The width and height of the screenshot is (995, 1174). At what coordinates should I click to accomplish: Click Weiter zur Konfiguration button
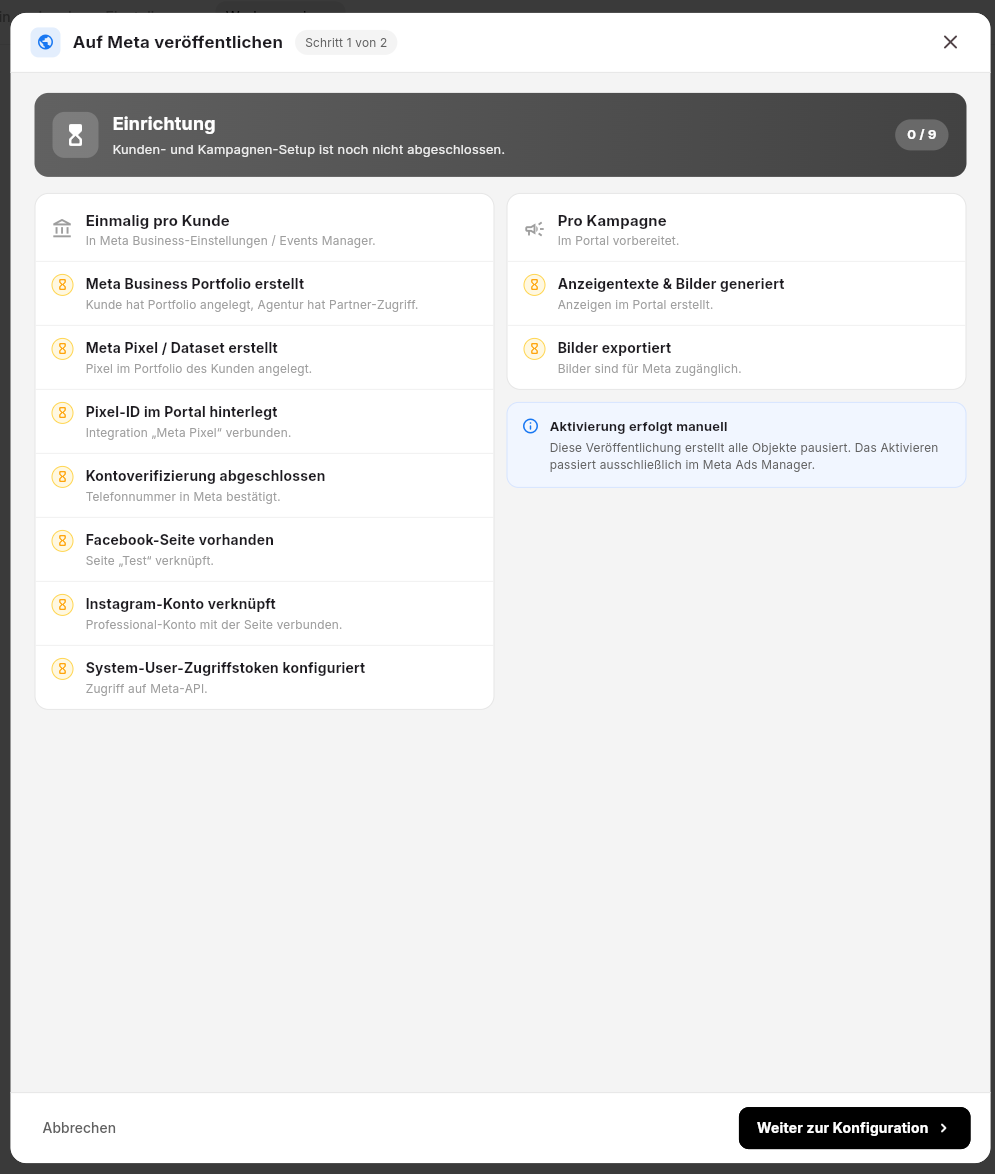(x=854, y=1128)
